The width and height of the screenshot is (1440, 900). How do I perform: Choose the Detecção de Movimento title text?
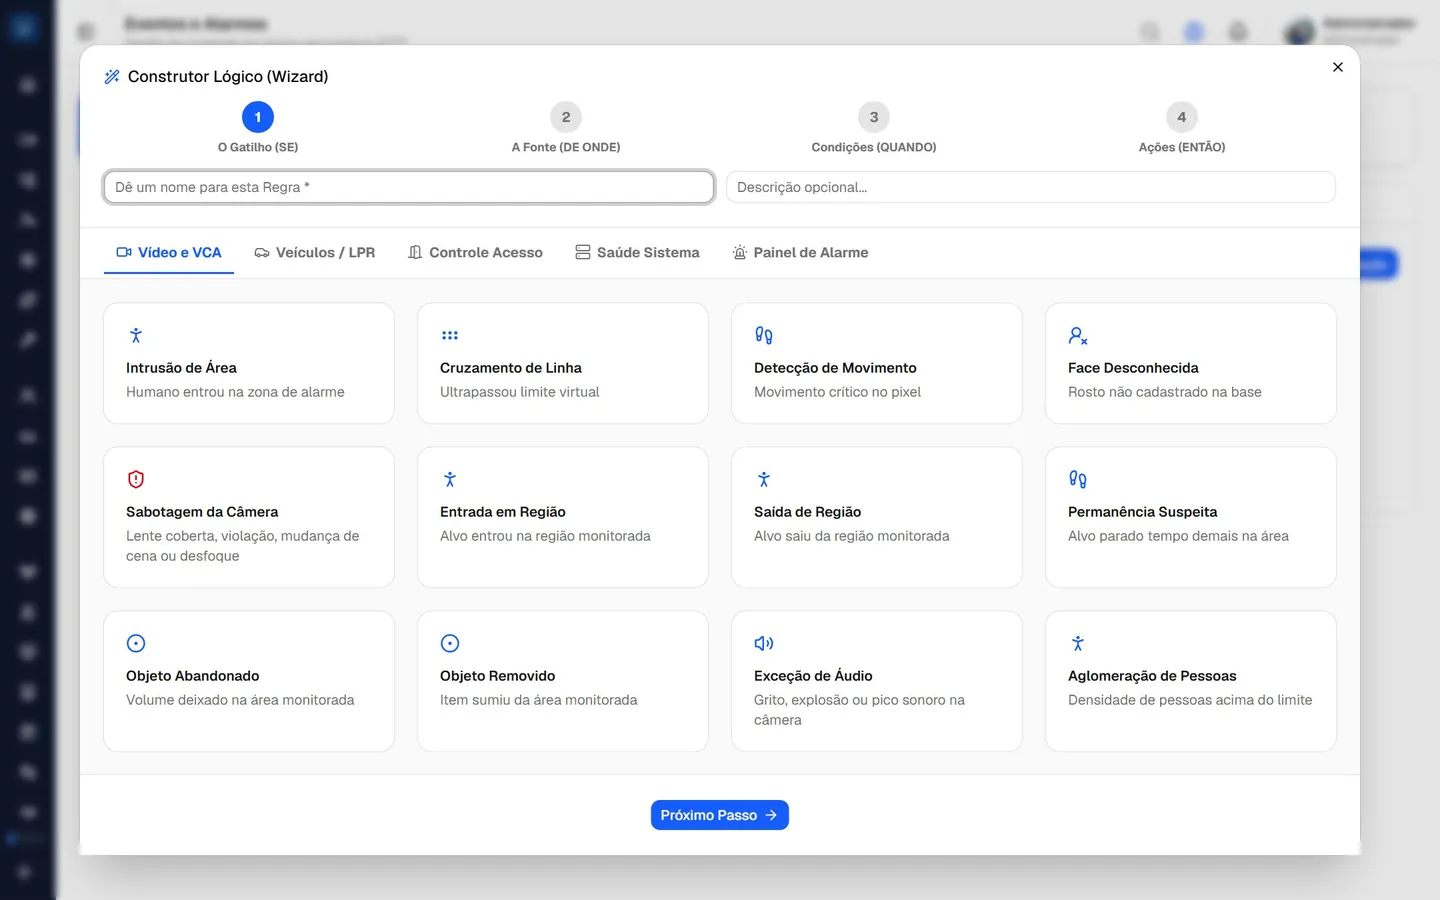click(x=835, y=368)
